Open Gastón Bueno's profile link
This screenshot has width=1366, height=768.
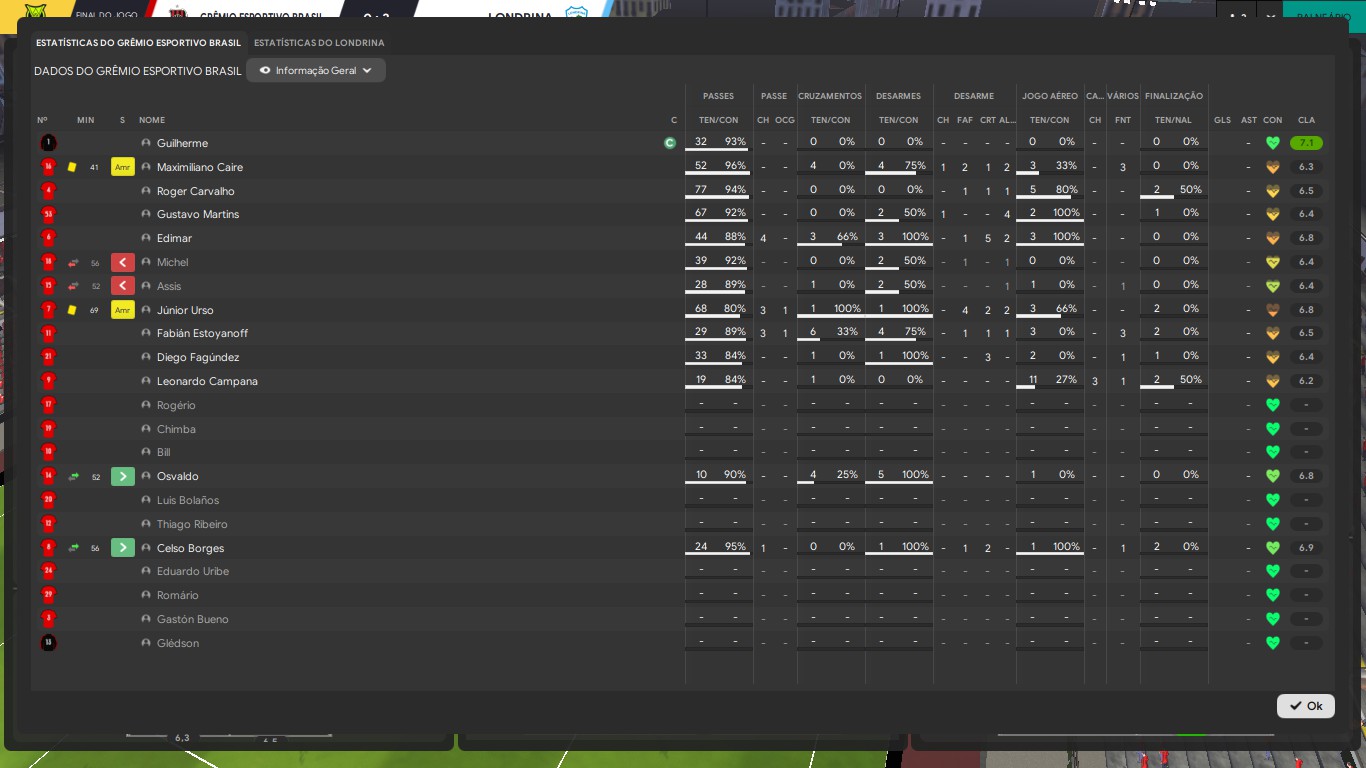(192, 619)
